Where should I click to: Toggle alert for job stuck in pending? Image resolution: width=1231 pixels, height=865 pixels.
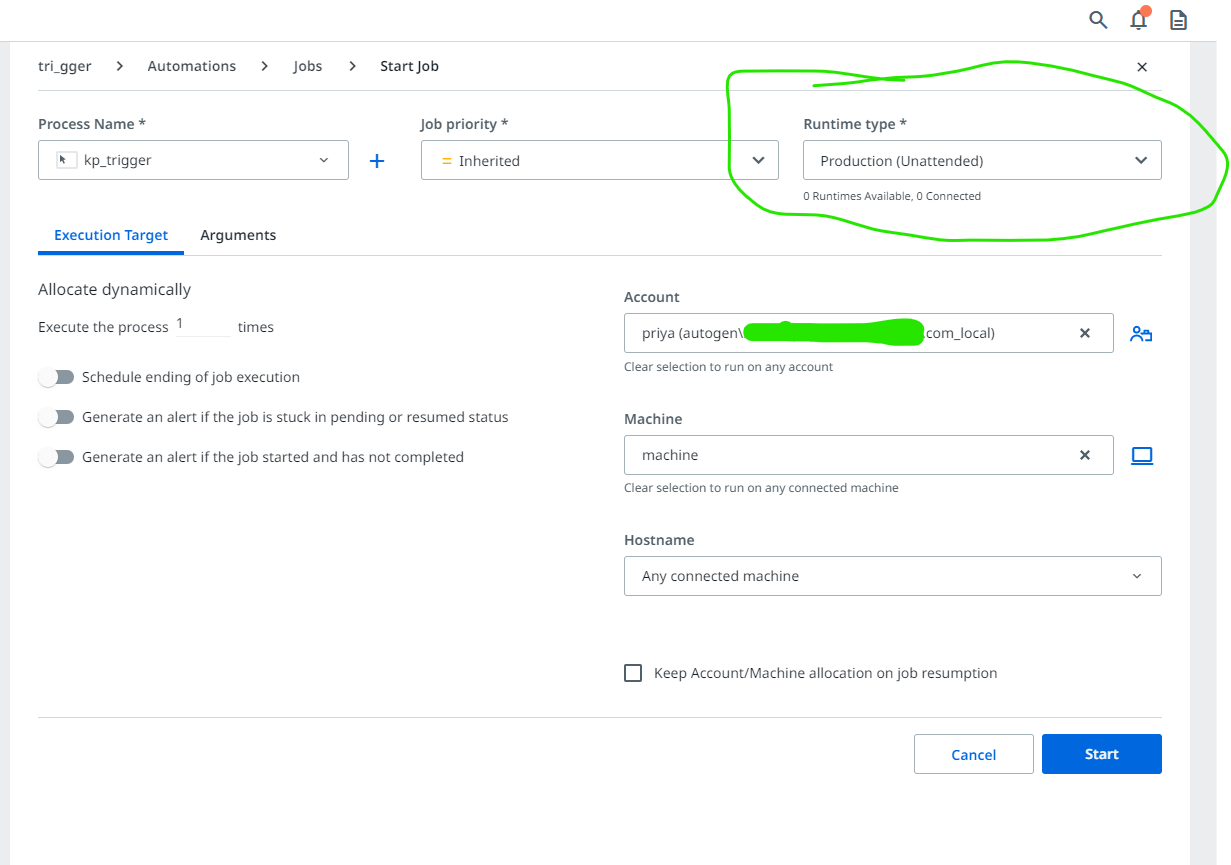pos(57,417)
